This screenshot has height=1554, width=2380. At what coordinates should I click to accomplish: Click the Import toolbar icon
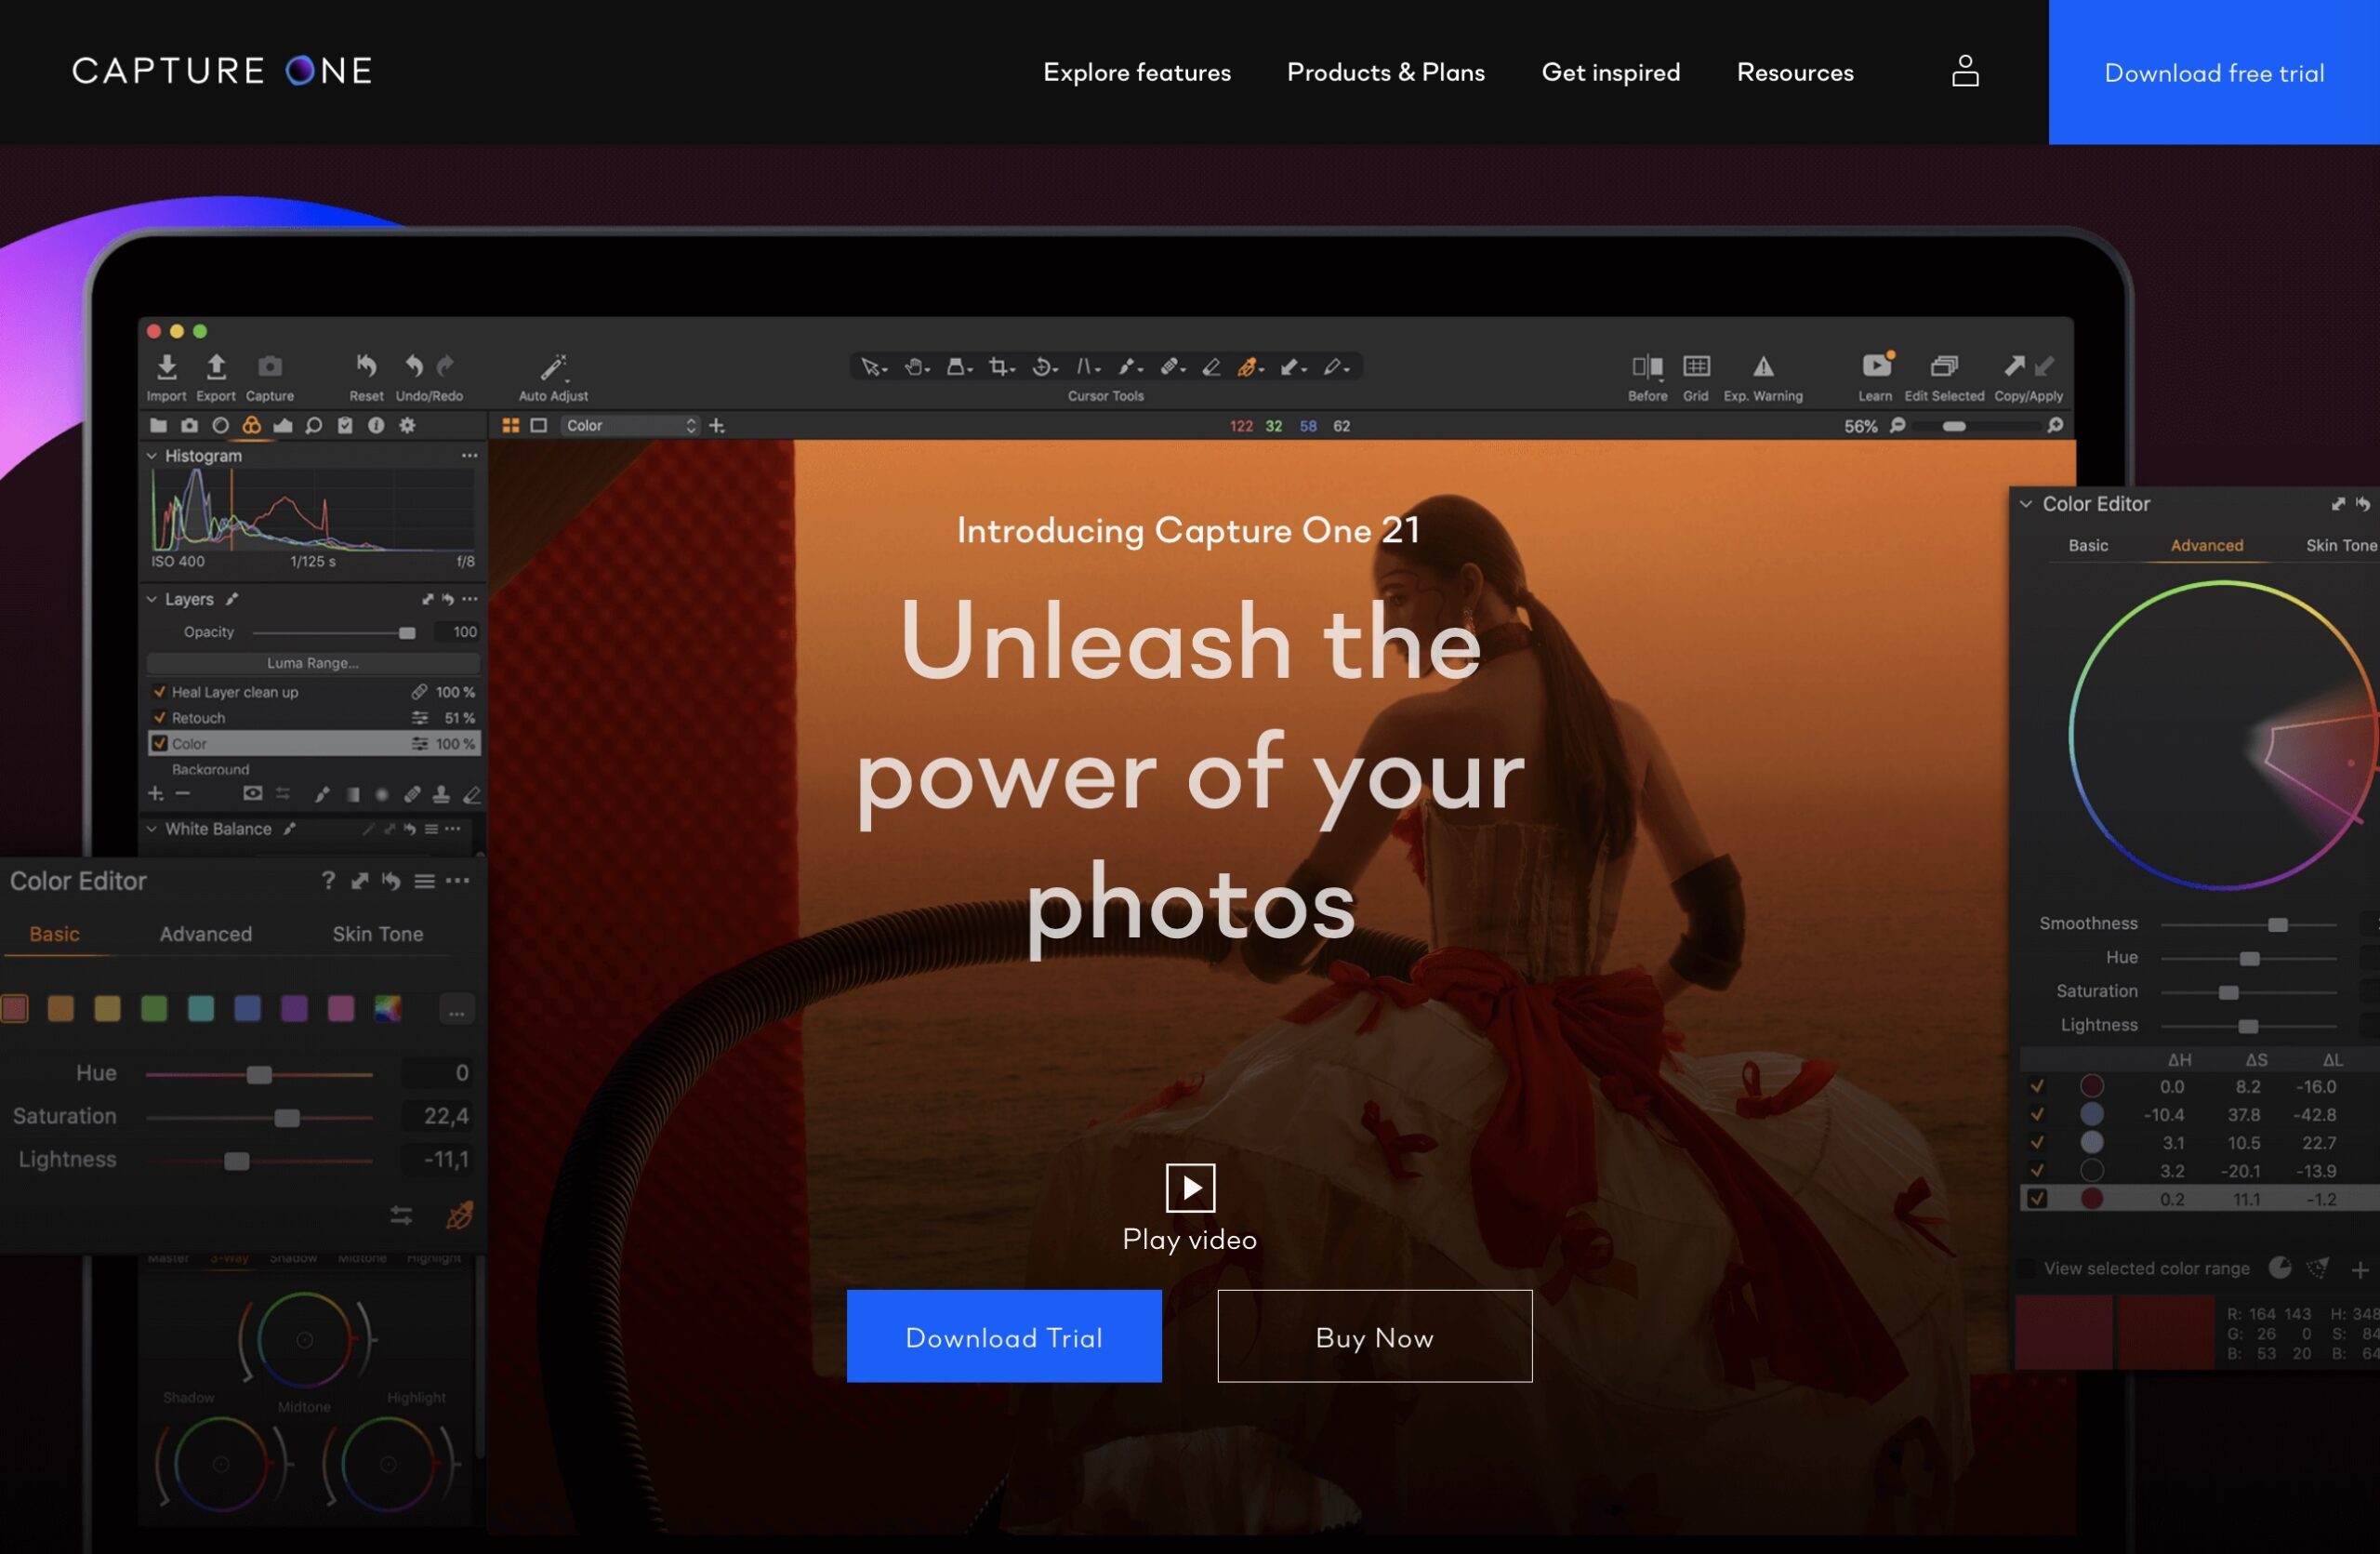click(x=167, y=367)
